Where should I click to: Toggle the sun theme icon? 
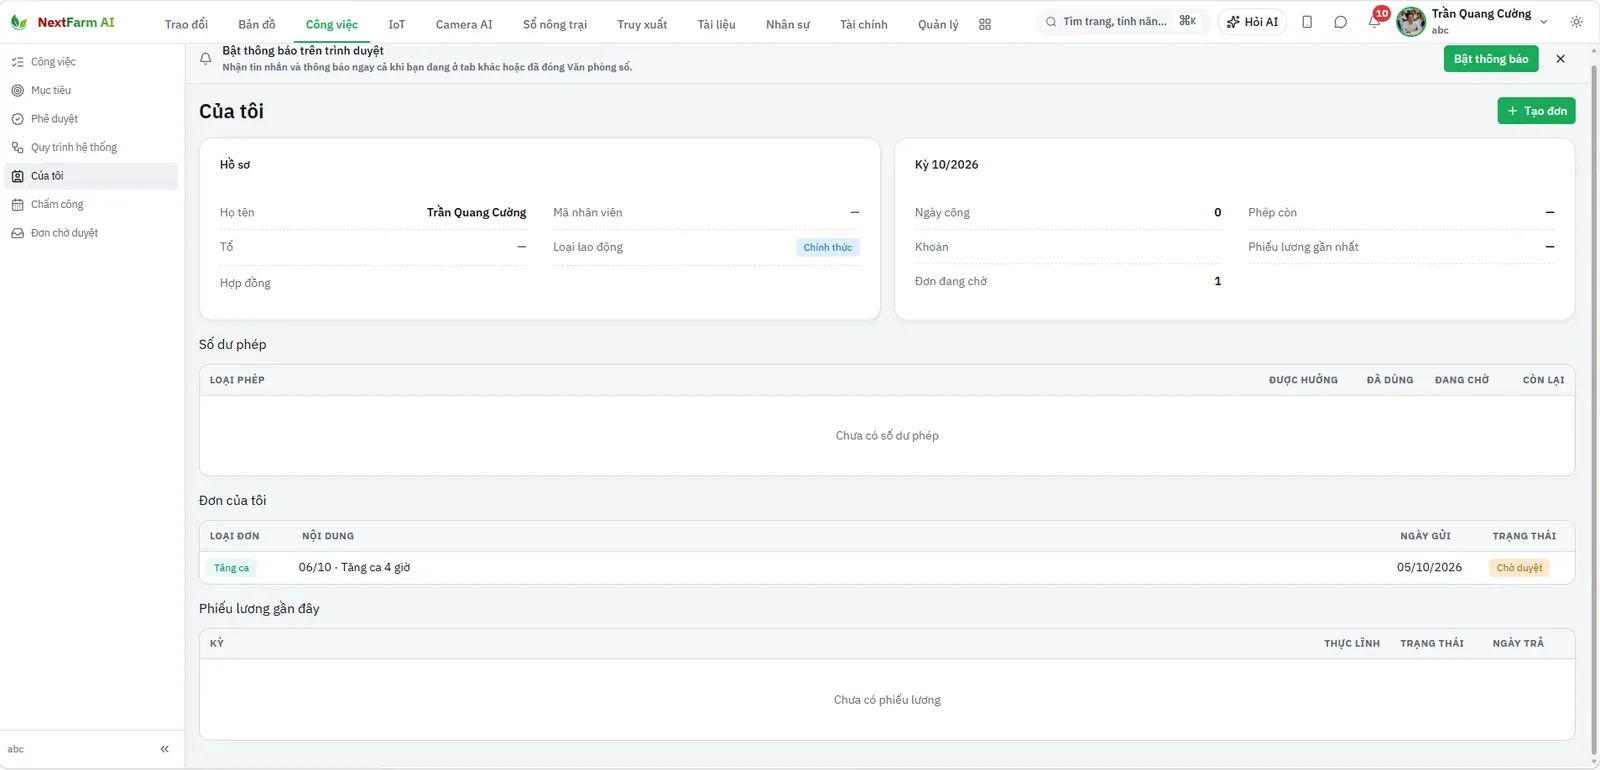[1577, 22]
